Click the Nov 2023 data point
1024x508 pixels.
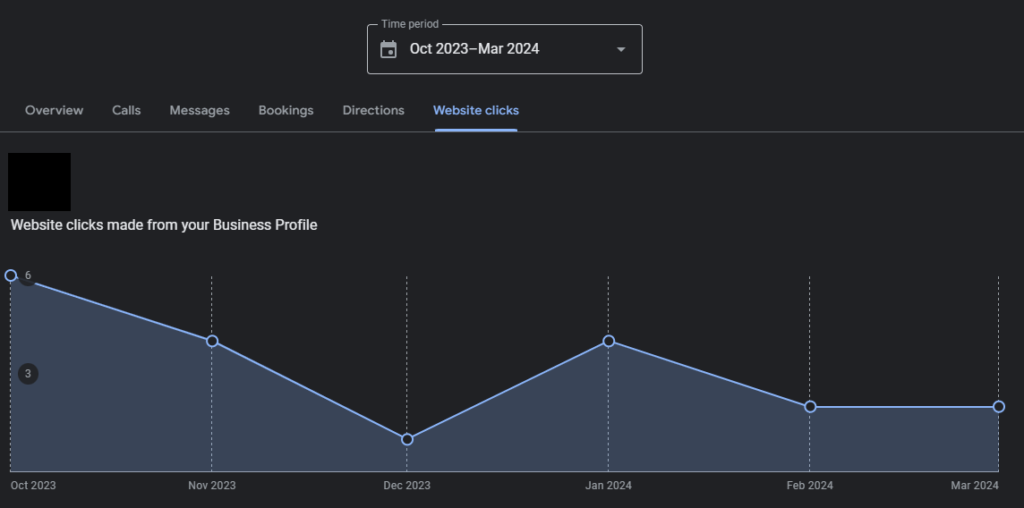pyautogui.click(x=212, y=341)
